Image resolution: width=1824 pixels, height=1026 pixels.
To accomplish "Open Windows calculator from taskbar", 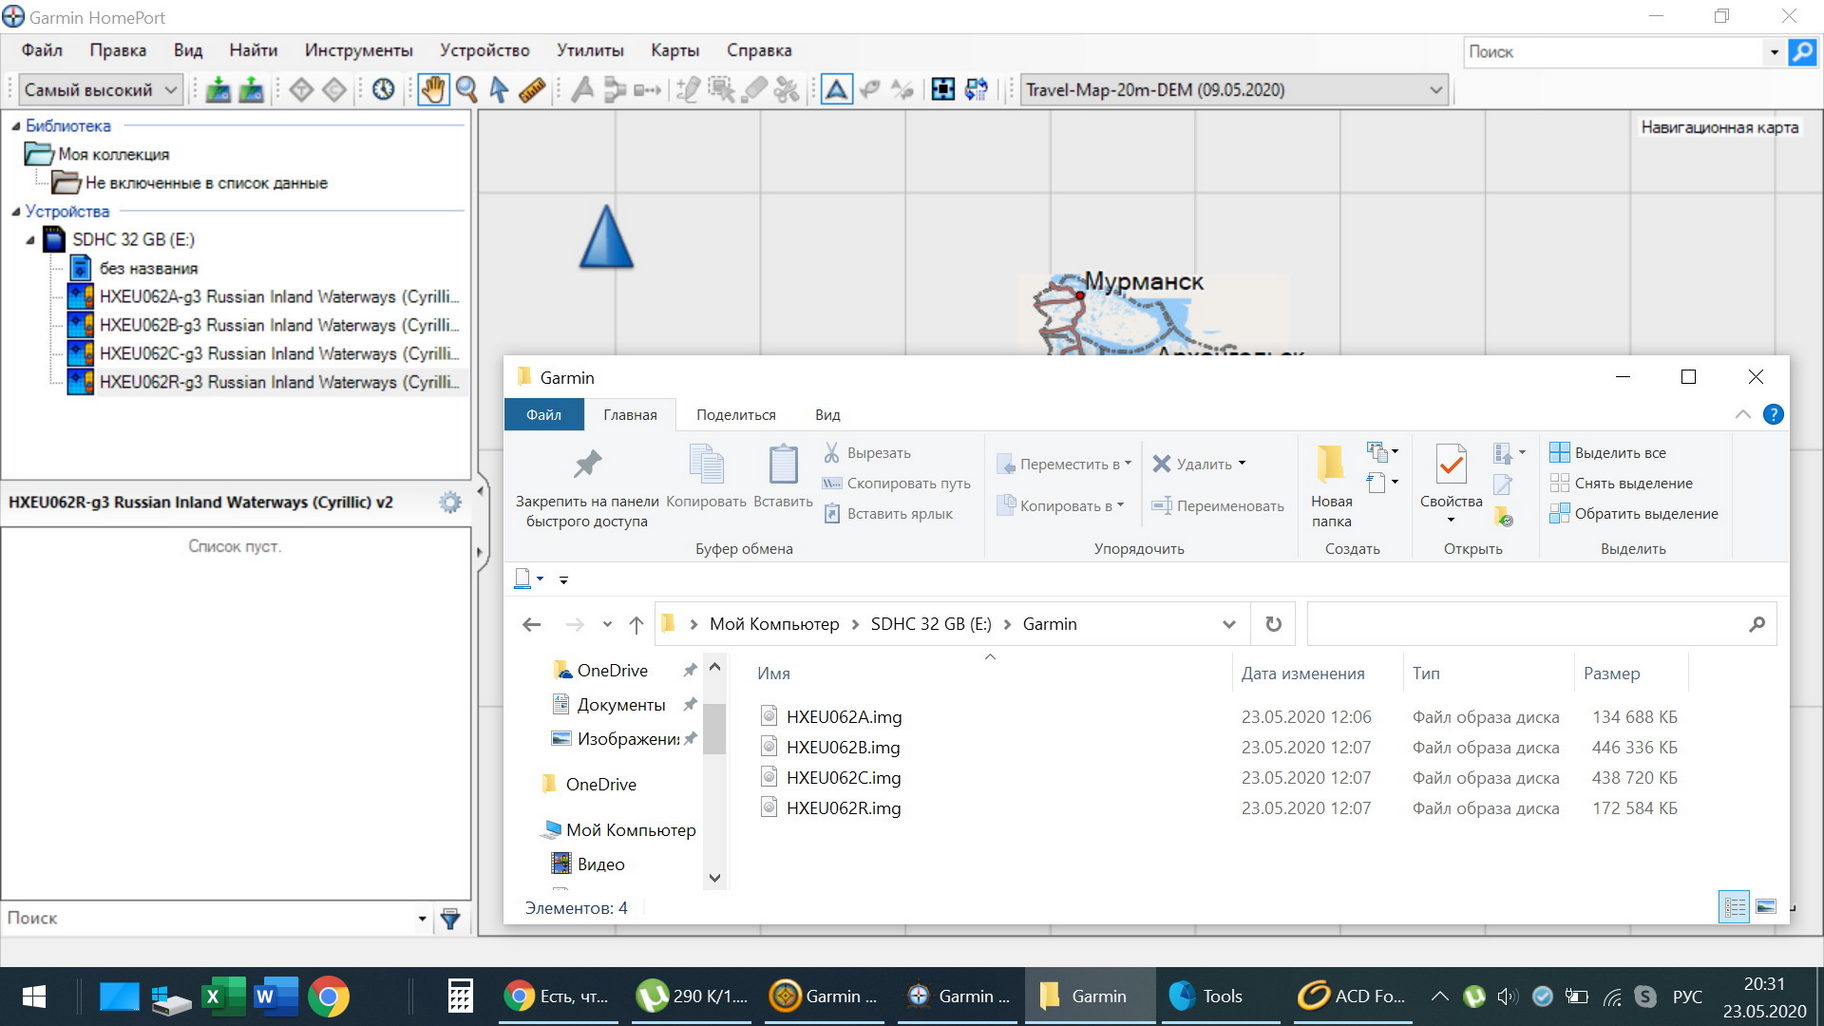I will tap(460, 996).
